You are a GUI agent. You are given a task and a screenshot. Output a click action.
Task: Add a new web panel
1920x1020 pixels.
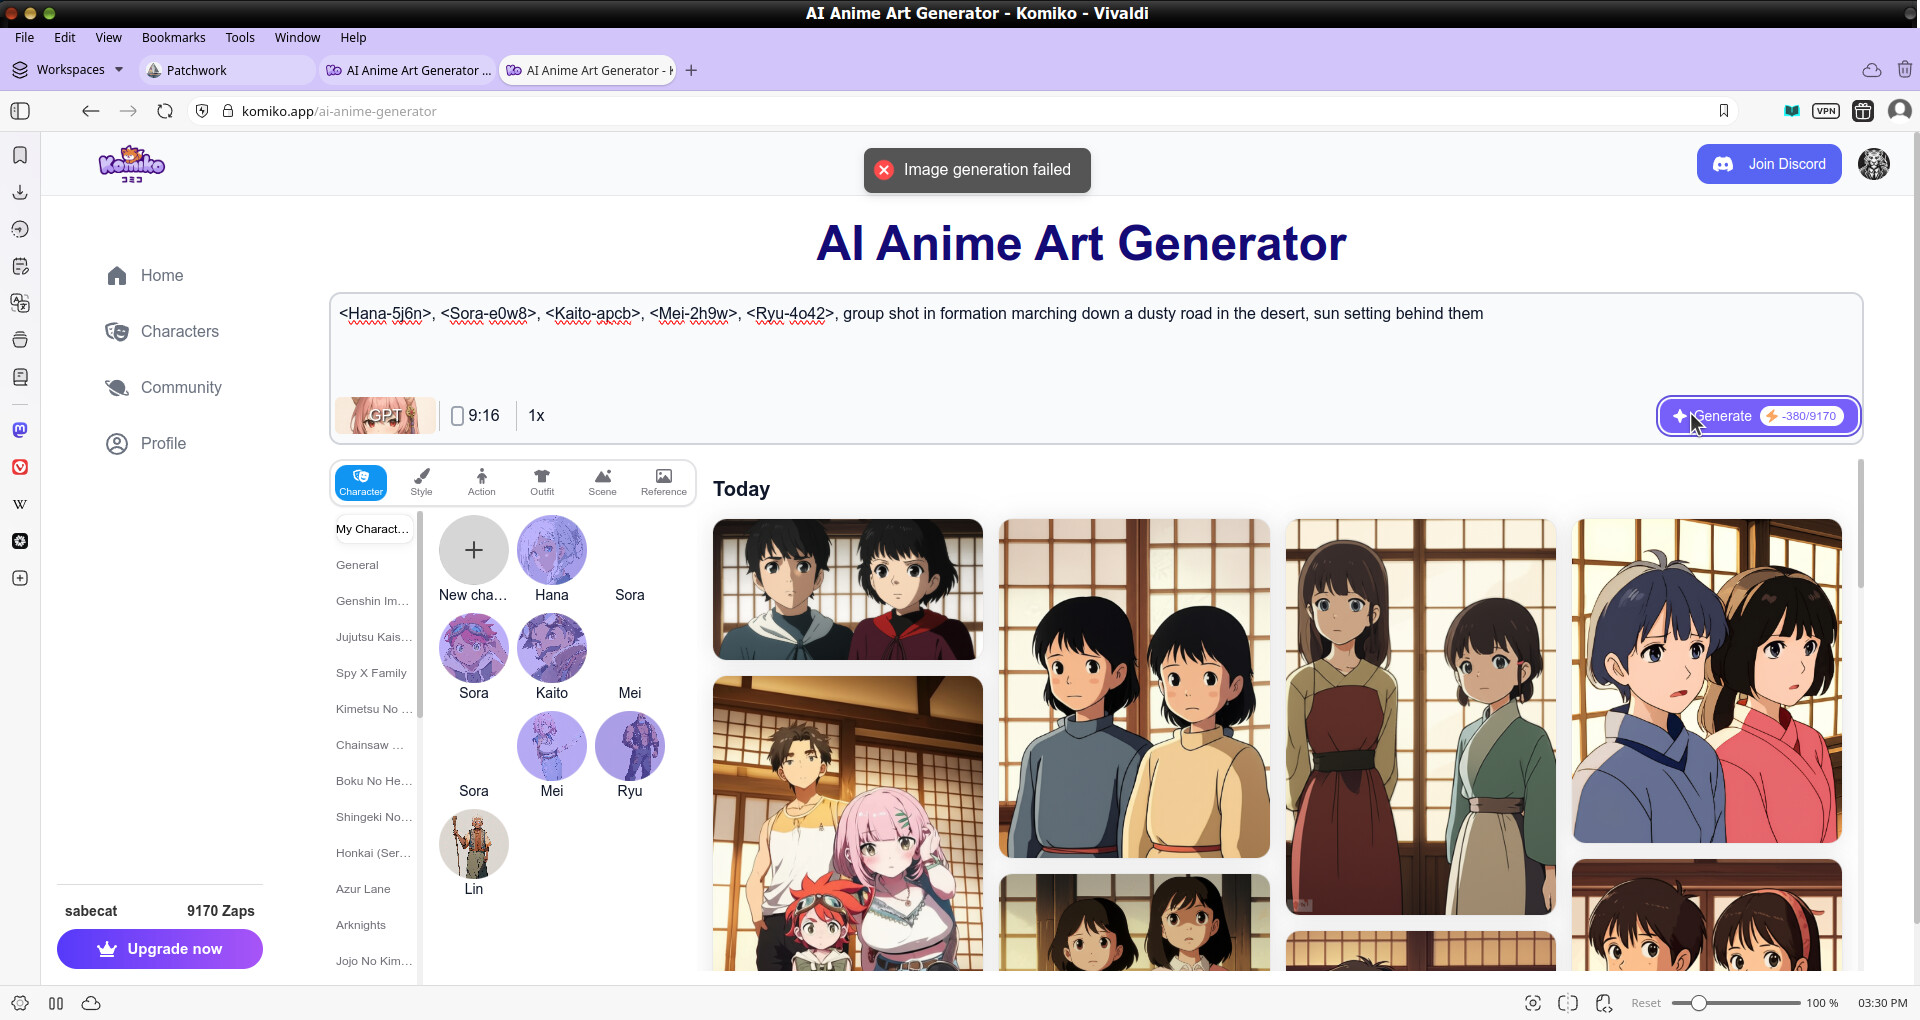tap(20, 578)
